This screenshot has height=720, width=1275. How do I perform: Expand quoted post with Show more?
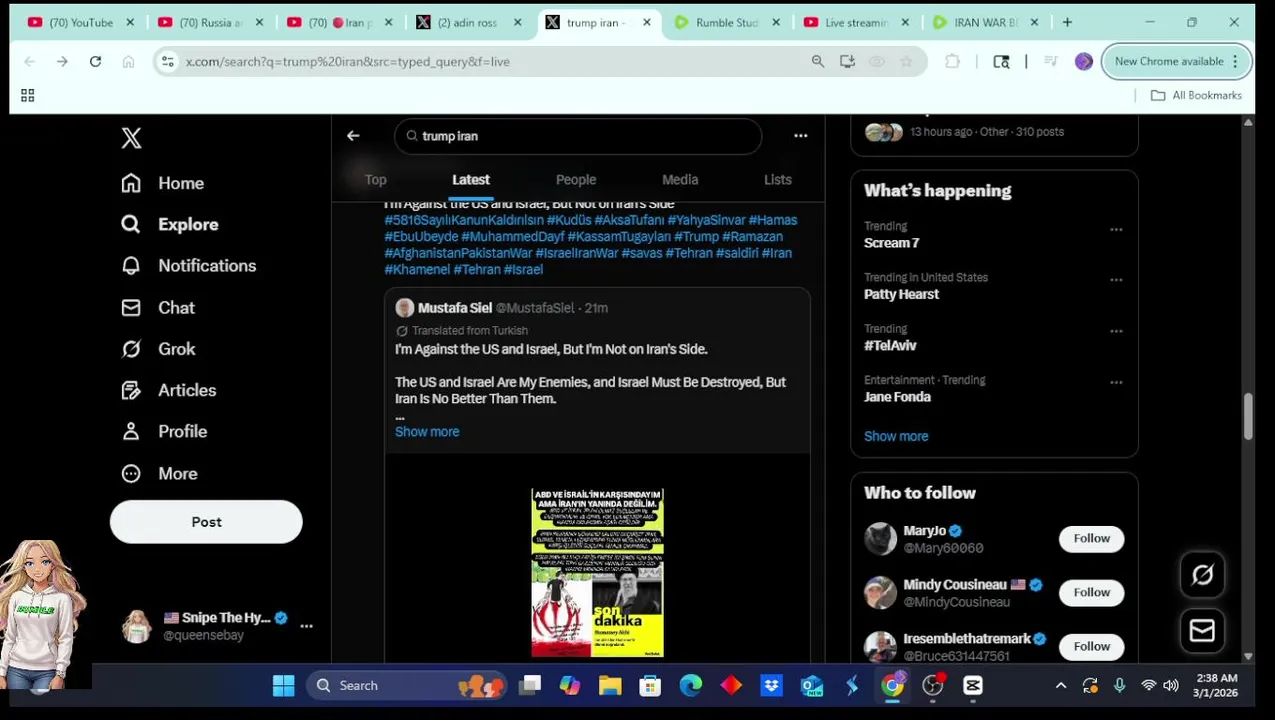tap(427, 432)
